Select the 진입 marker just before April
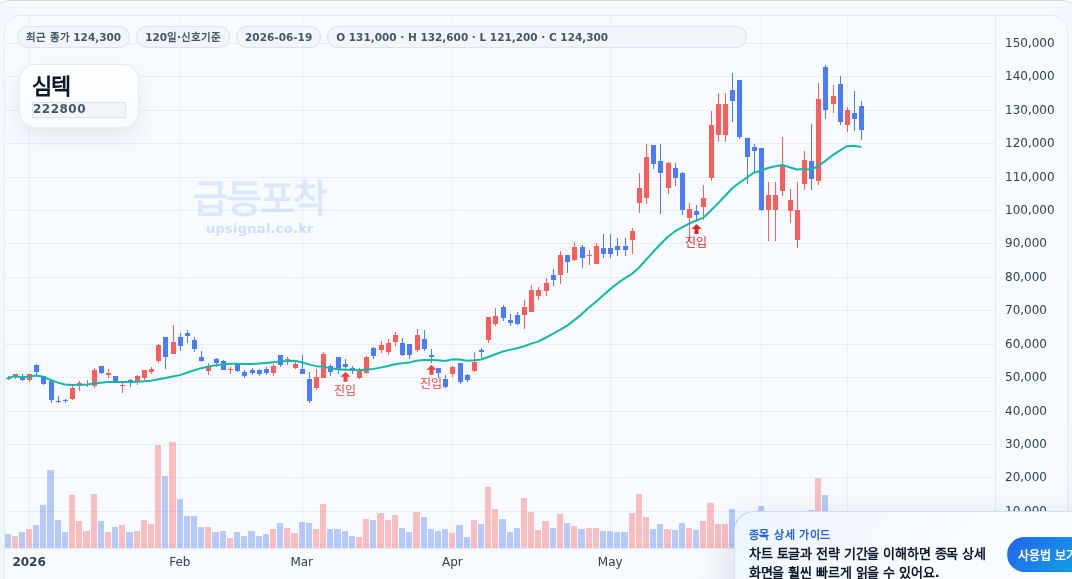This screenshot has width=1072, height=579. pos(431,378)
